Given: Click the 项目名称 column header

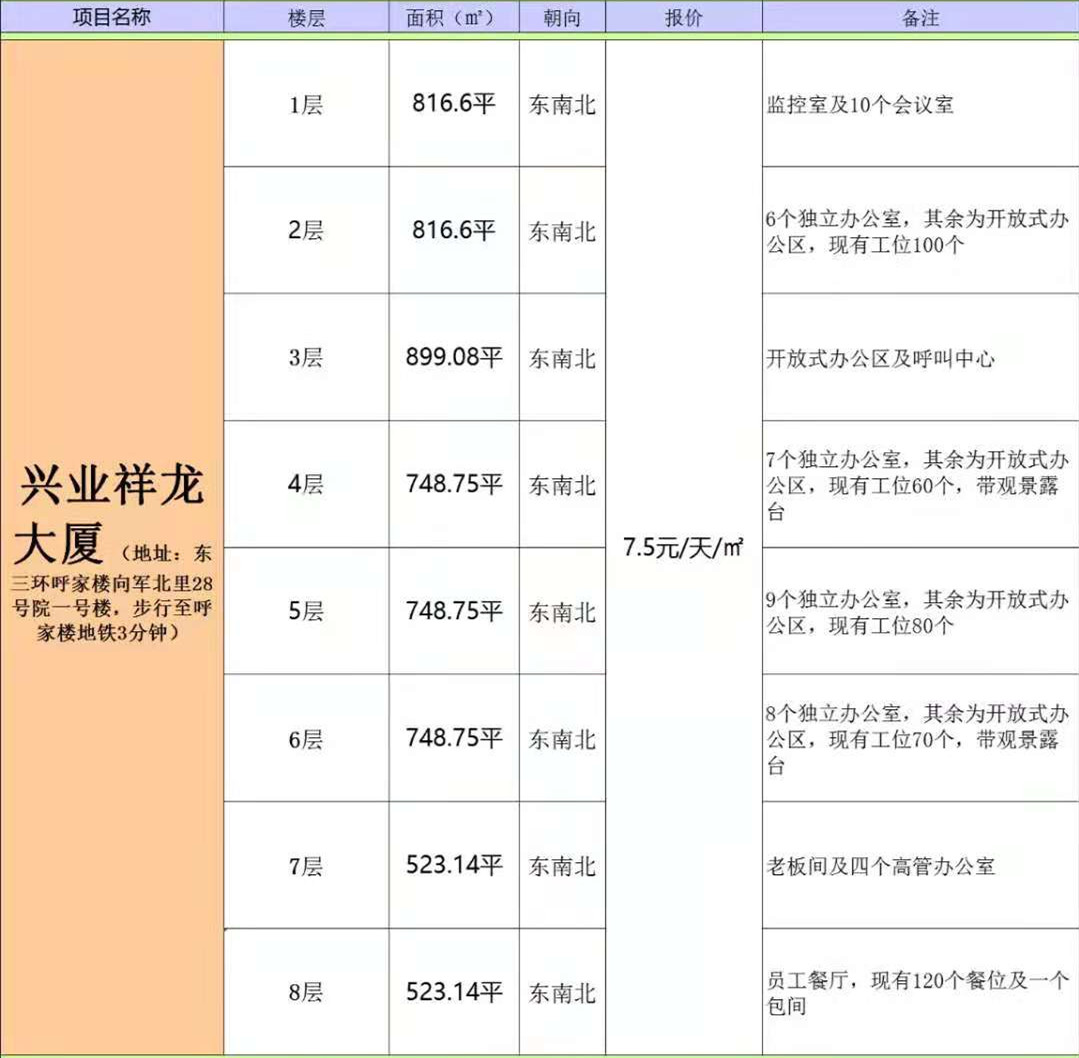Looking at the screenshot, I should [111, 17].
